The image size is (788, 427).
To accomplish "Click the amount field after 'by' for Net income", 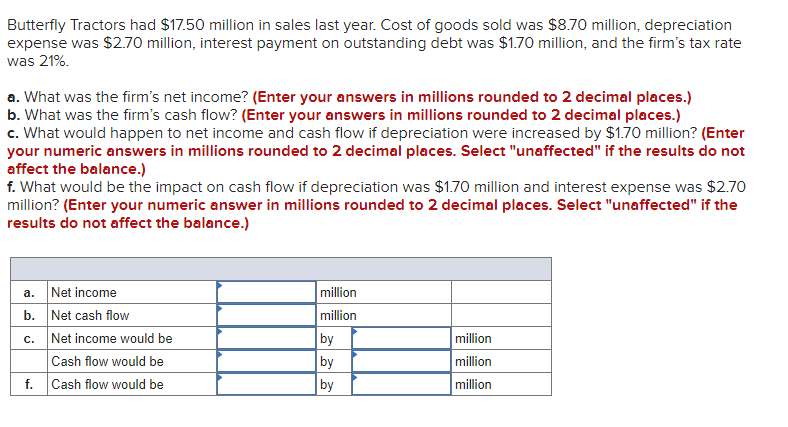I will click(x=401, y=338).
